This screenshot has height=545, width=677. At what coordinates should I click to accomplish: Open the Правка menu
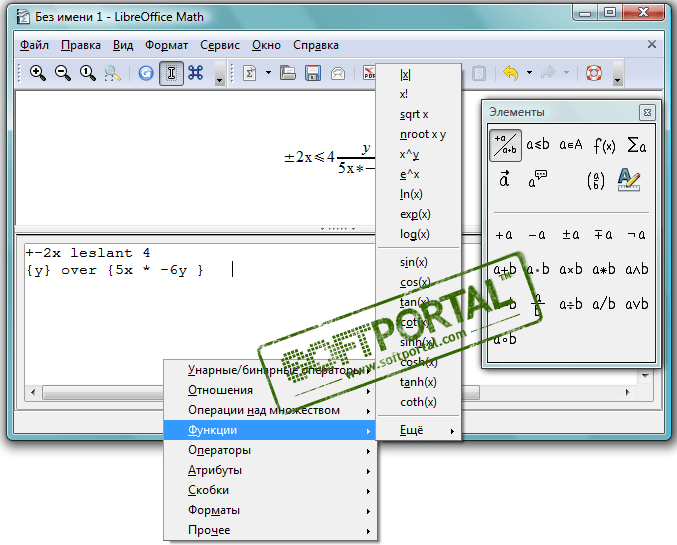[x=81, y=45]
